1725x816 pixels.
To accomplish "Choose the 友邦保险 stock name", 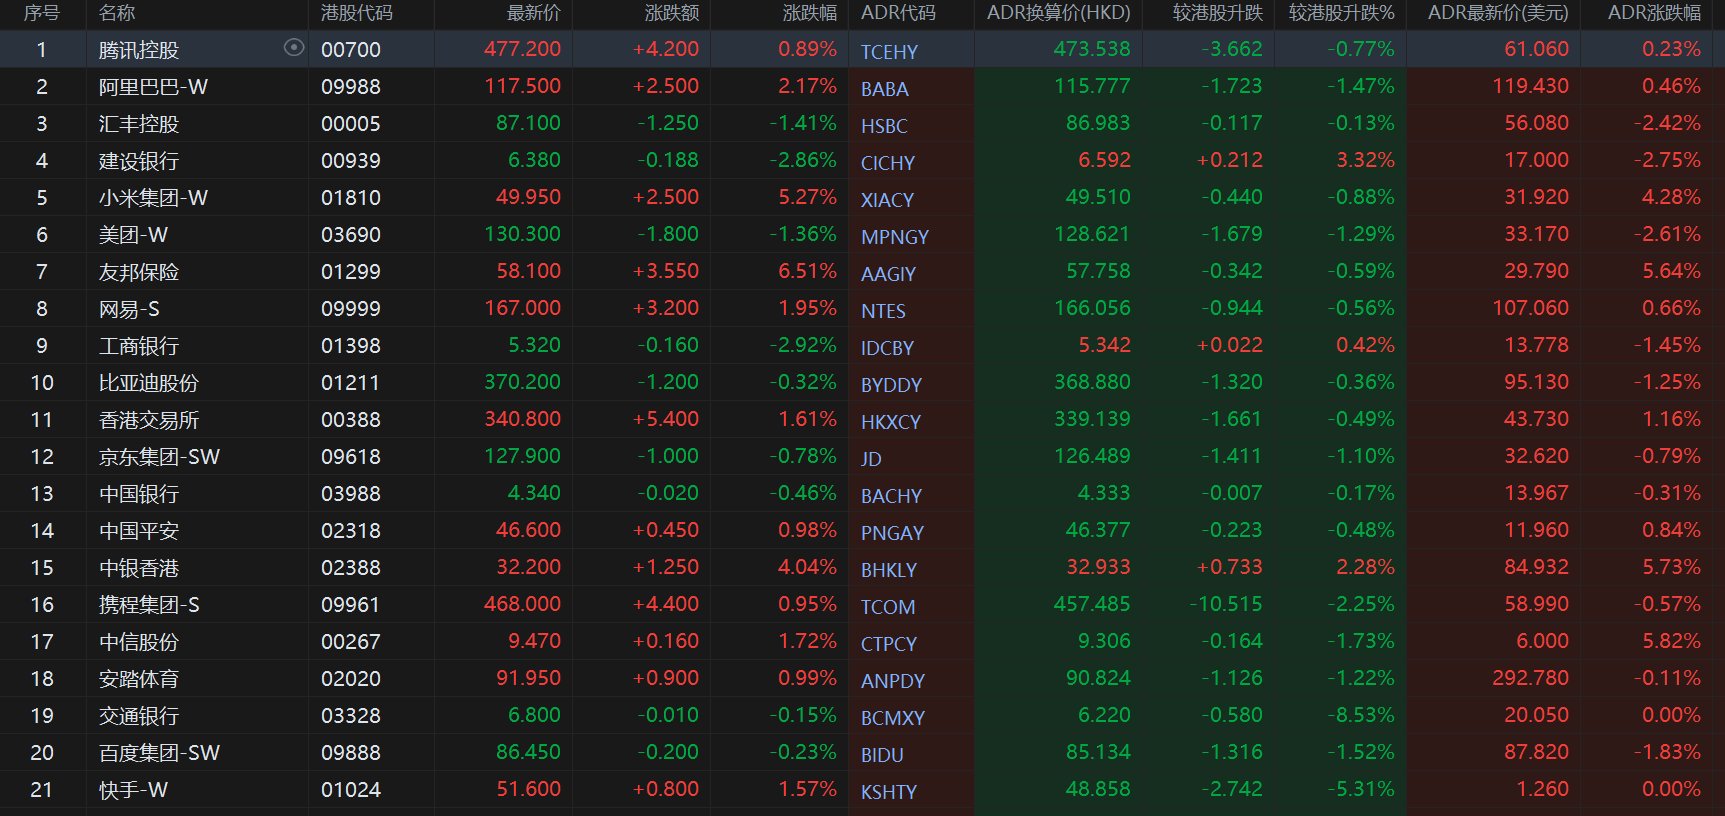I will coord(139,272).
